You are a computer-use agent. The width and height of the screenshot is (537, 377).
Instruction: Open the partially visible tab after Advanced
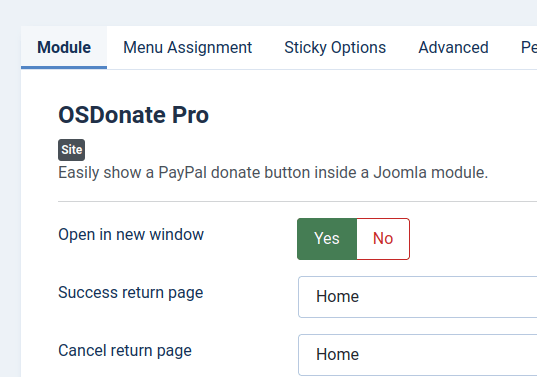528,48
